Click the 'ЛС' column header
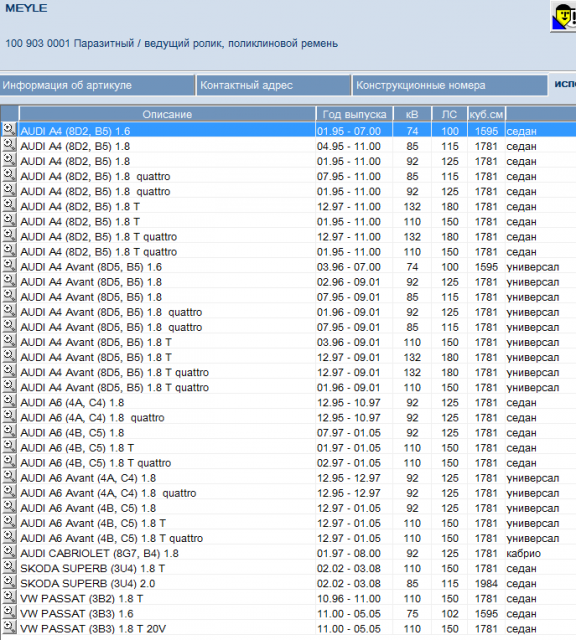Viewport: 576px width, 640px height. [449, 114]
